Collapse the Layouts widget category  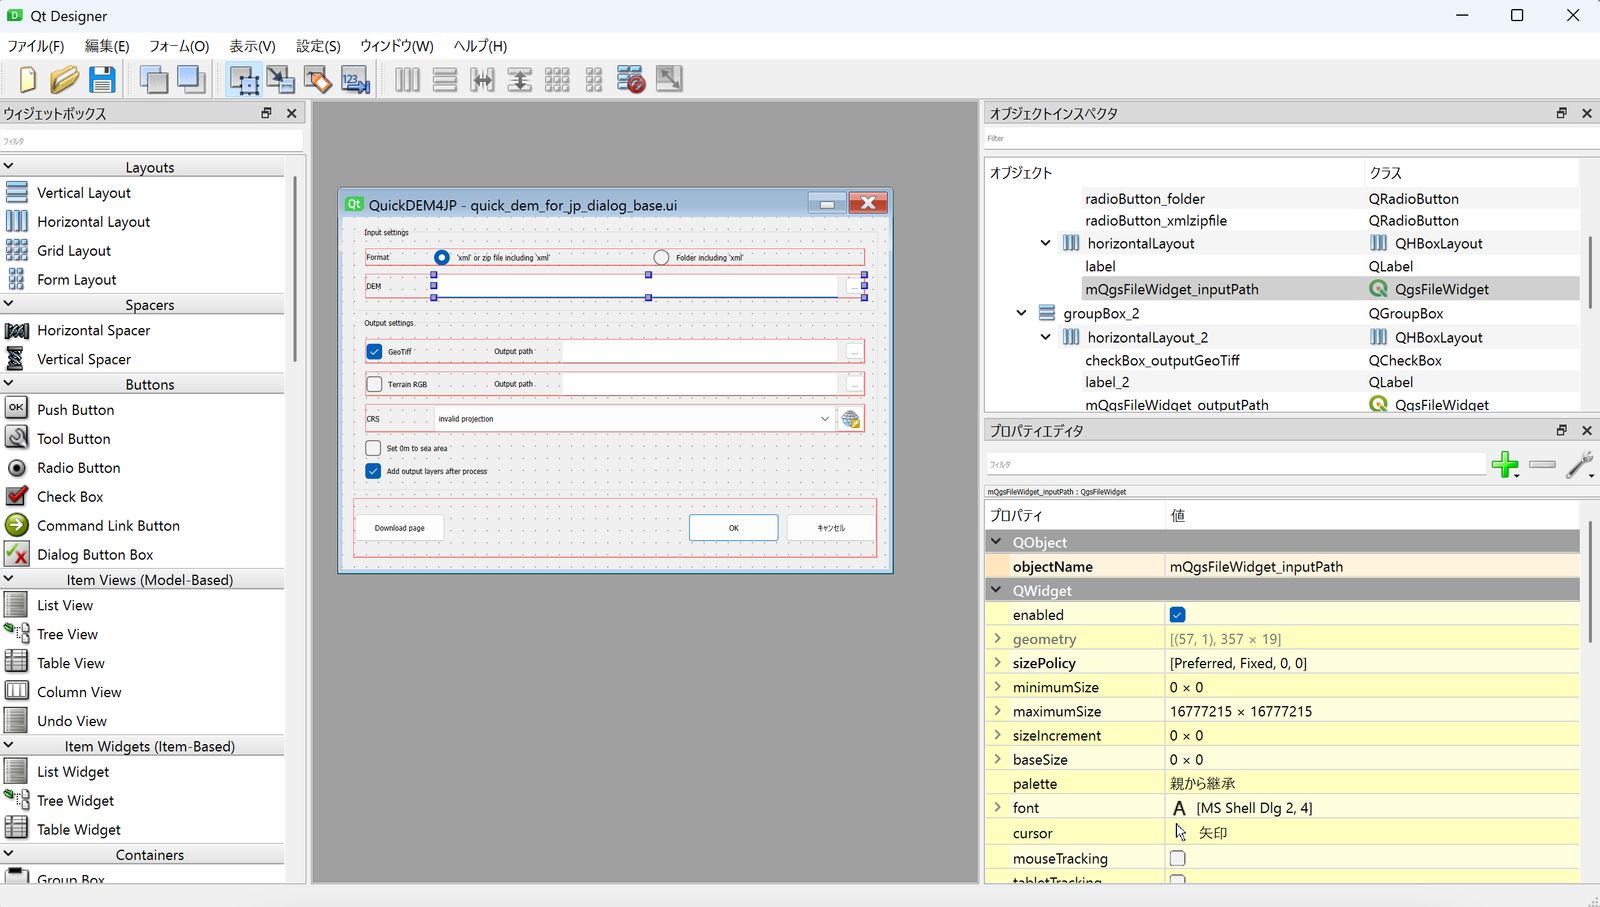pyautogui.click(x=9, y=166)
